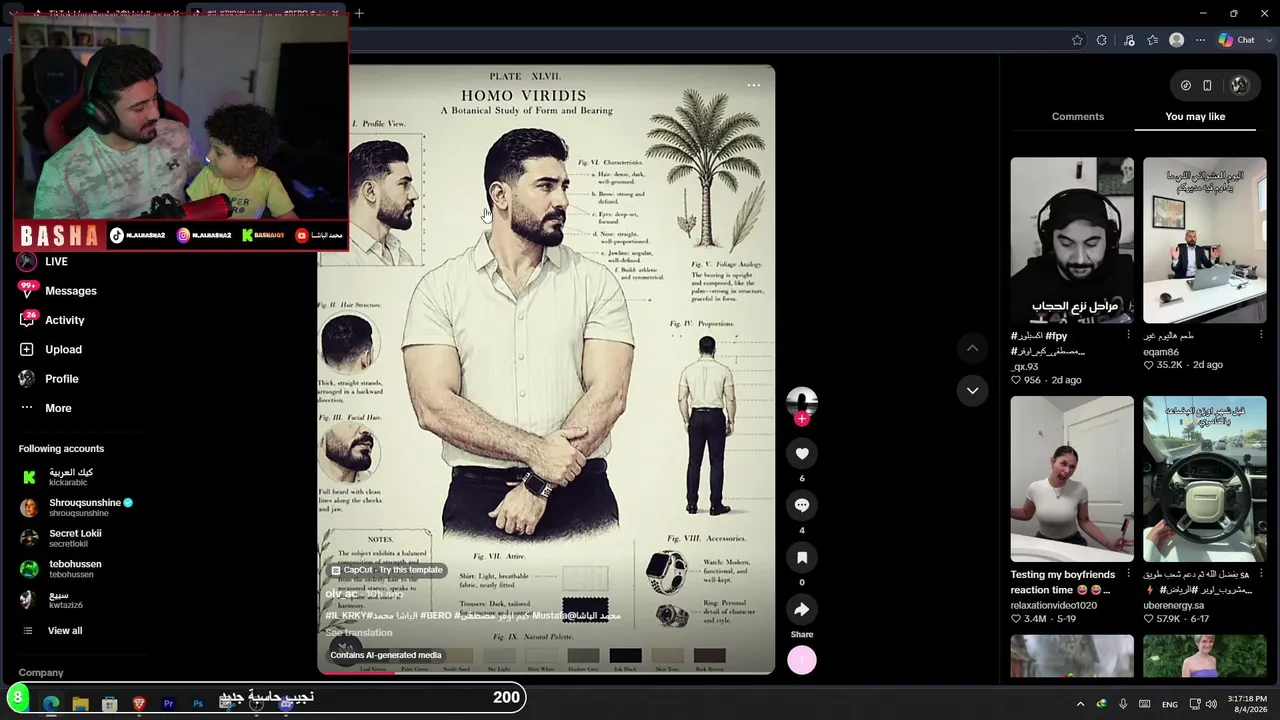This screenshot has height=720, width=1280.
Task: Open Brave browser from the taskbar
Action: (x=139, y=704)
